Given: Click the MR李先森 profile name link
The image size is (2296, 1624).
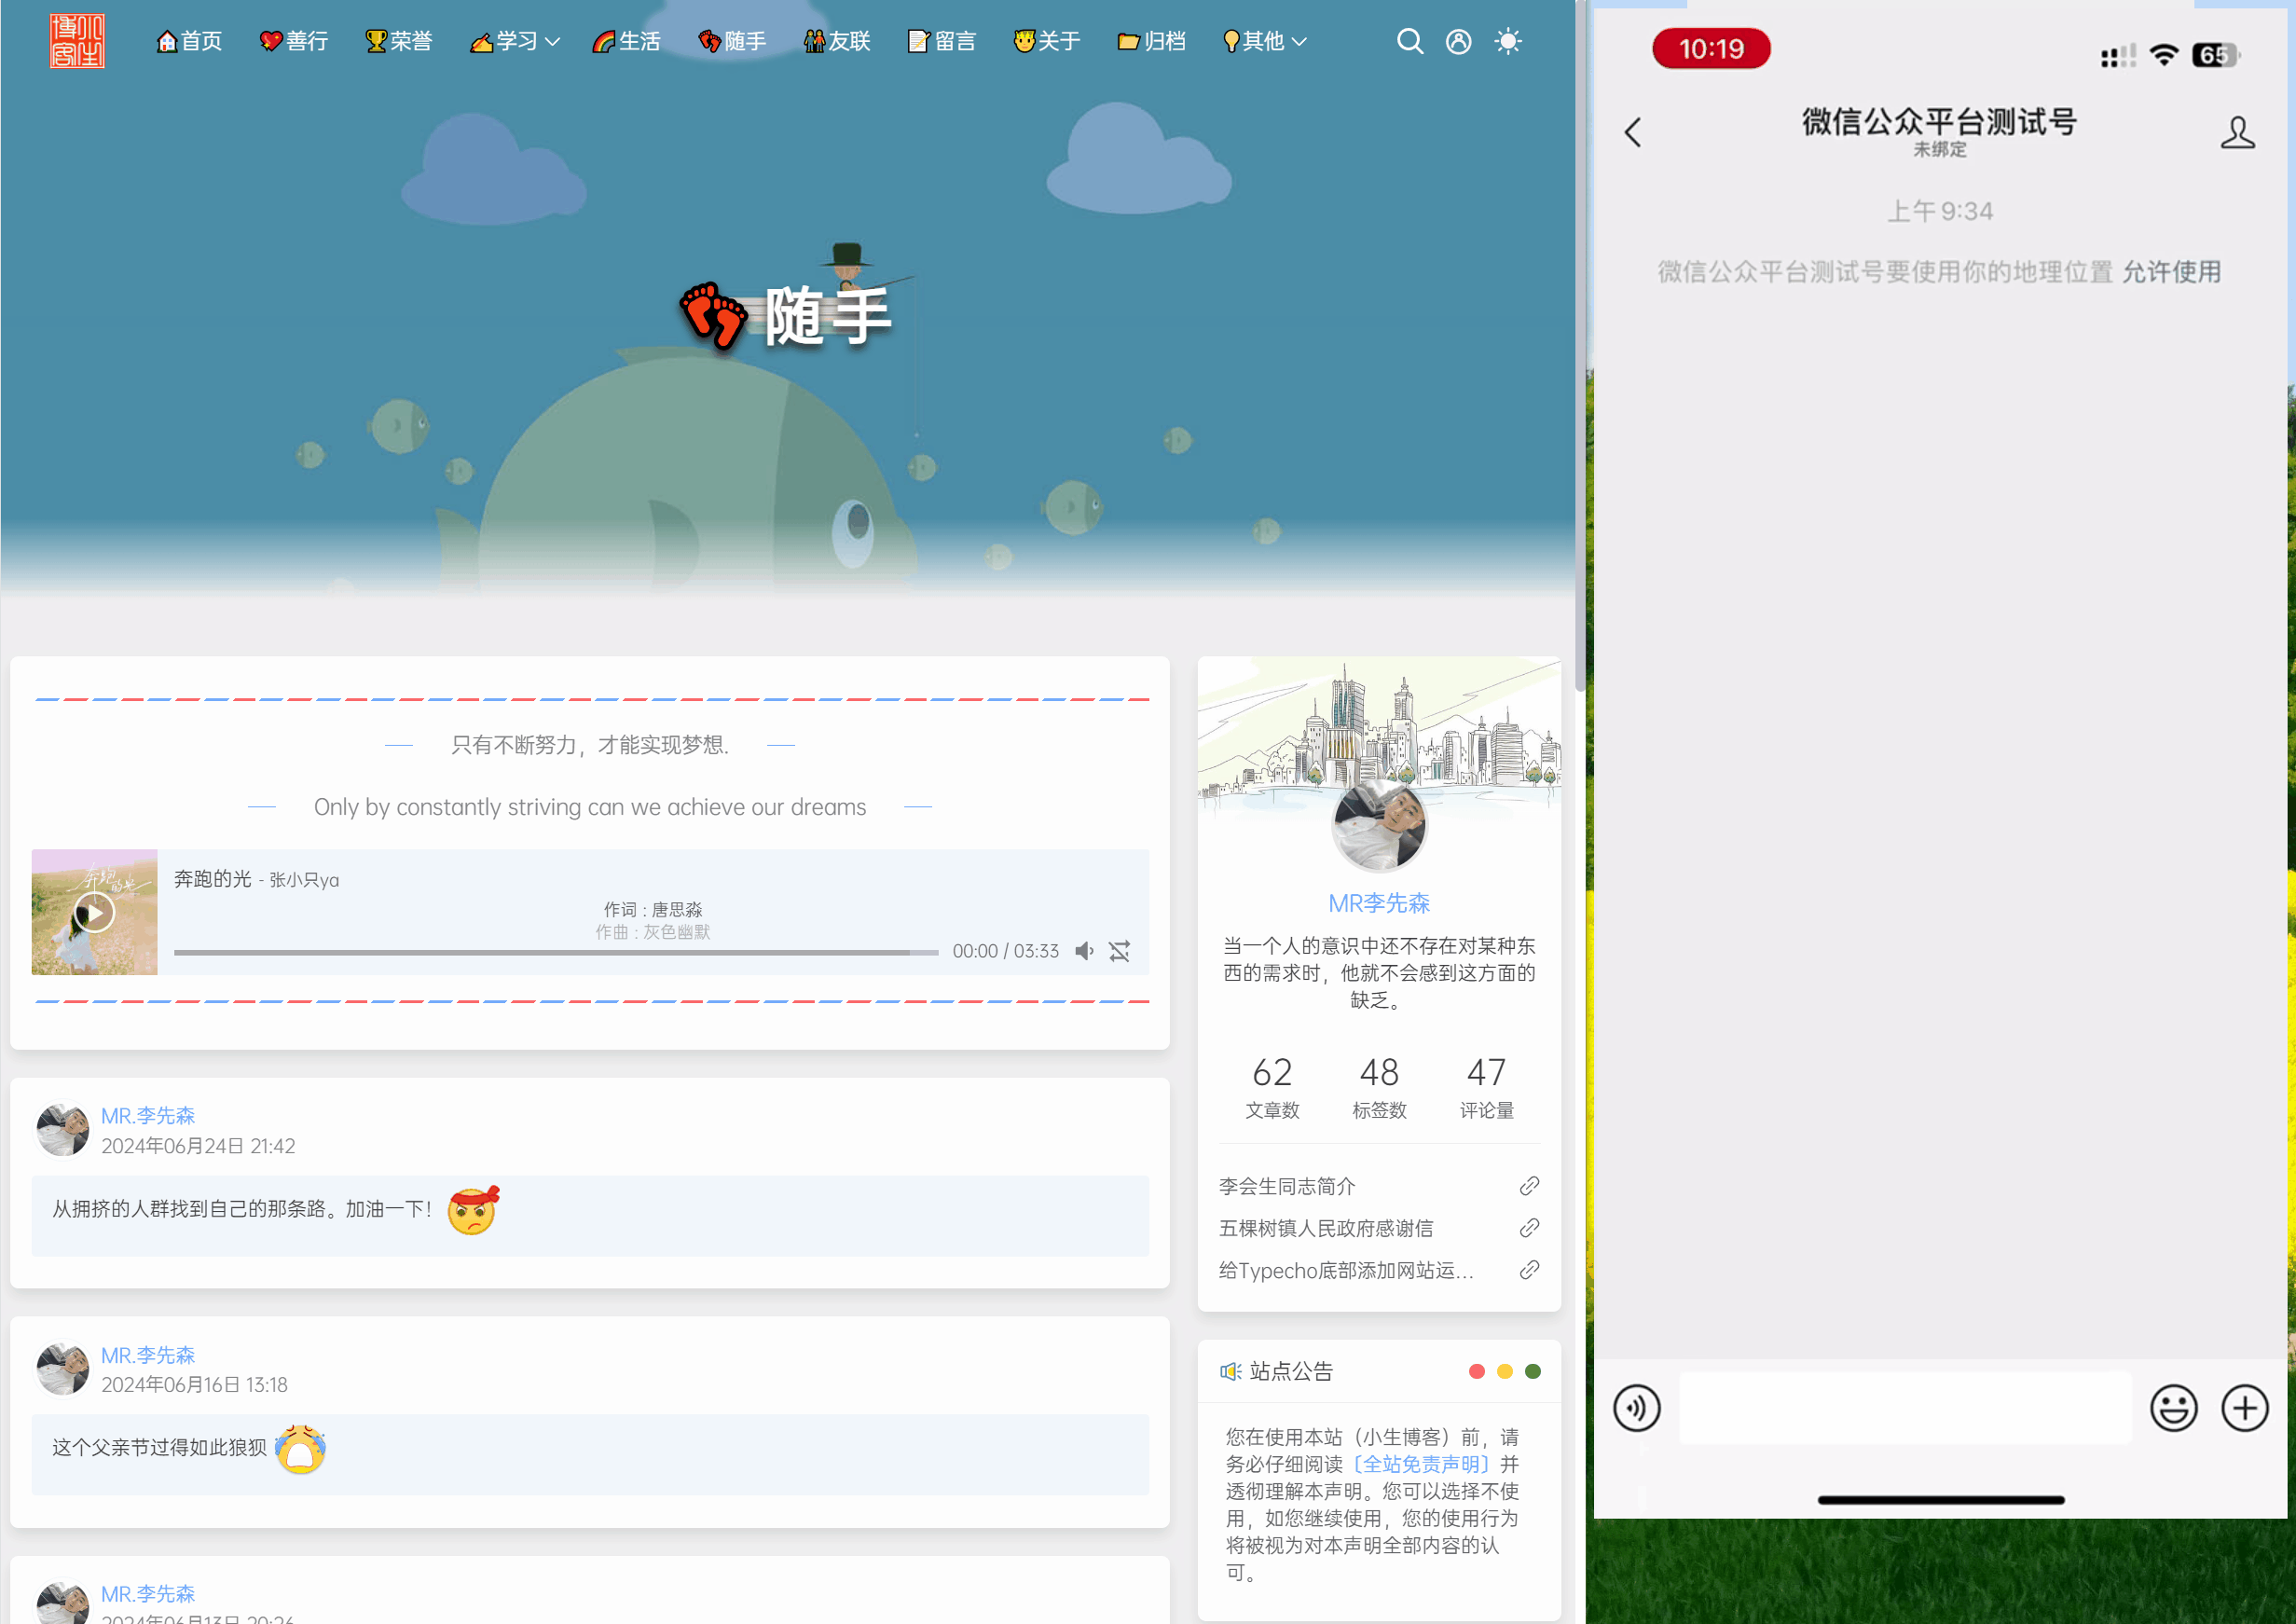Looking at the screenshot, I should (1379, 903).
